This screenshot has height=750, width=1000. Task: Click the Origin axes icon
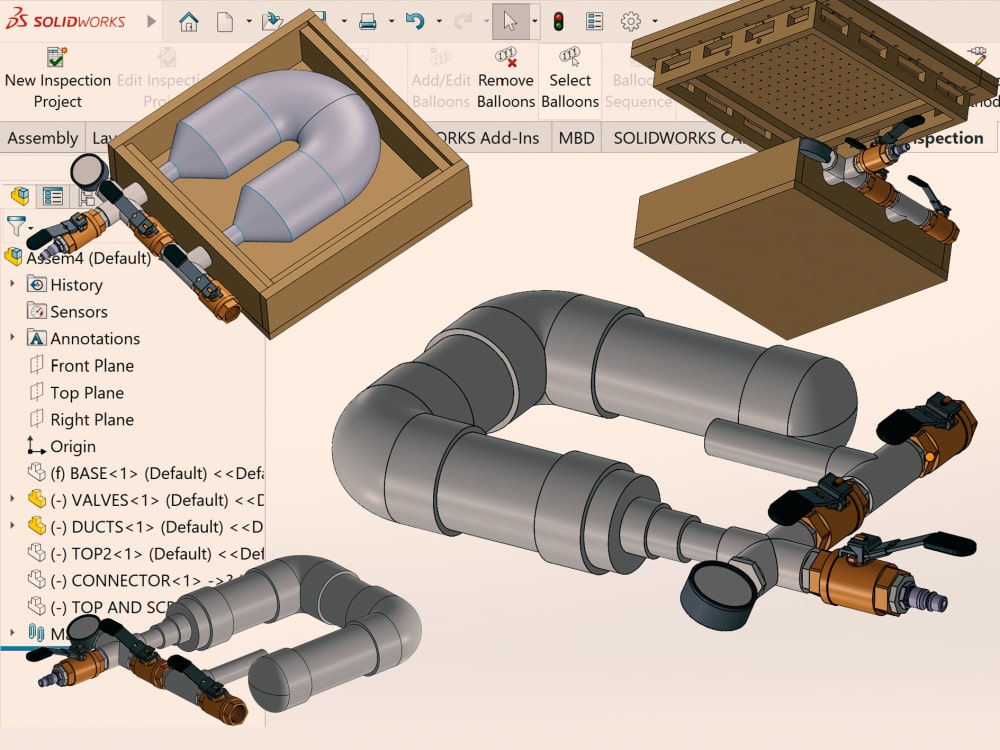tap(36, 445)
